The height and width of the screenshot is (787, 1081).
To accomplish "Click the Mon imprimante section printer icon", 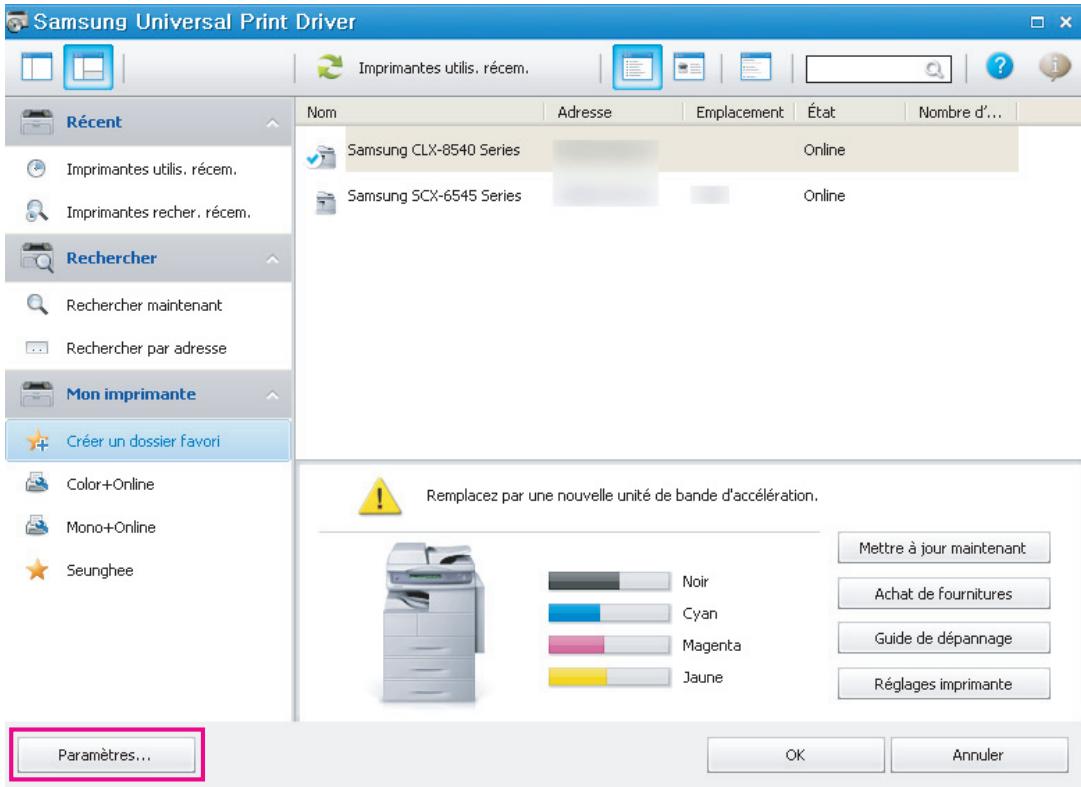I will click(37, 394).
